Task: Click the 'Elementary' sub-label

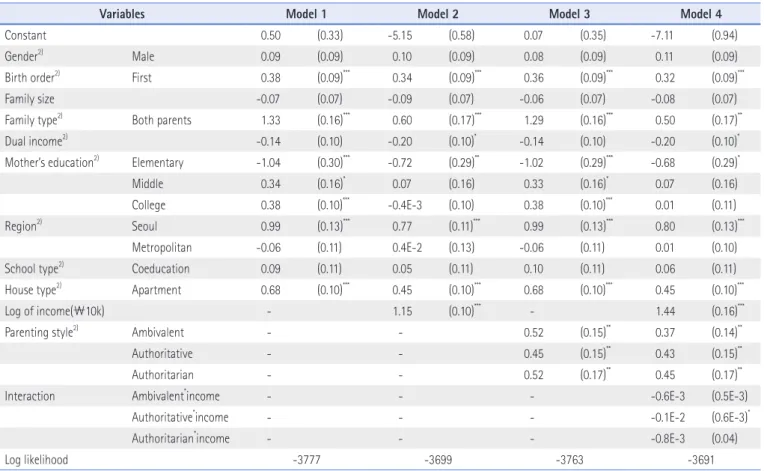Action: click(157, 163)
